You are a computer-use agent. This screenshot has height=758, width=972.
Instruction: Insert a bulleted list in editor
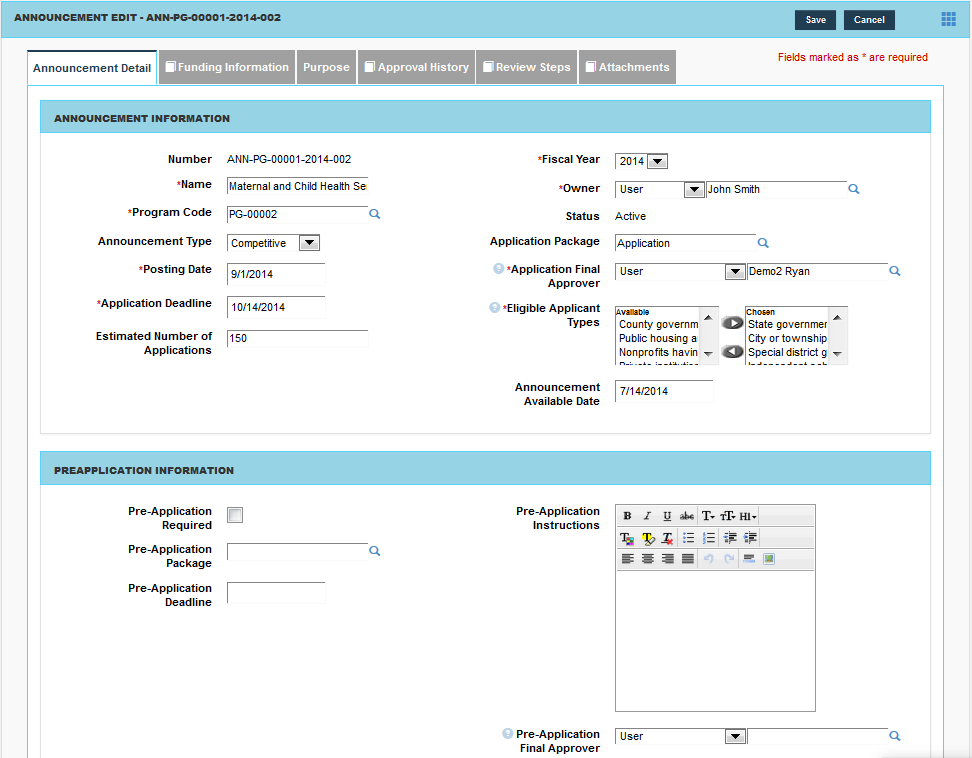pyautogui.click(x=688, y=538)
